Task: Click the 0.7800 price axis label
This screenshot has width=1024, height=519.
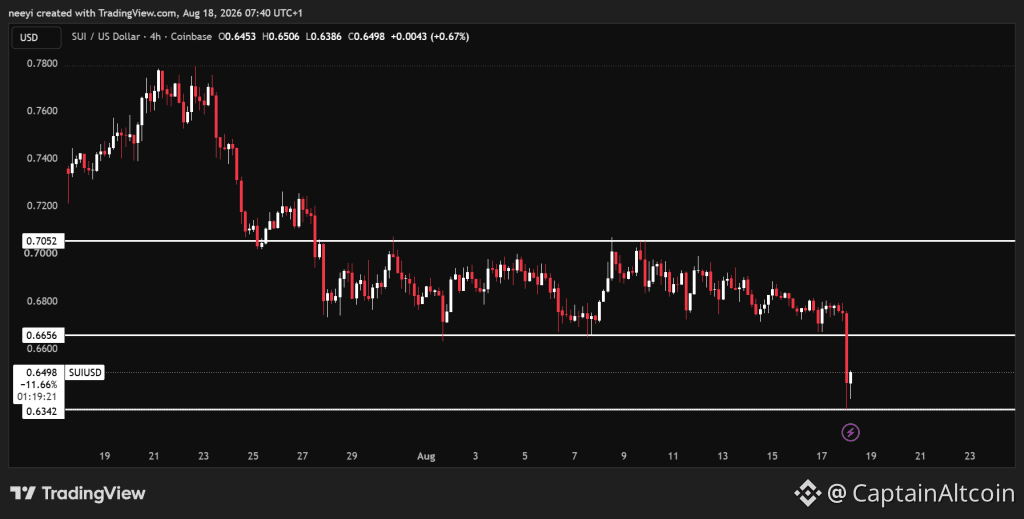Action: pyautogui.click(x=42, y=63)
